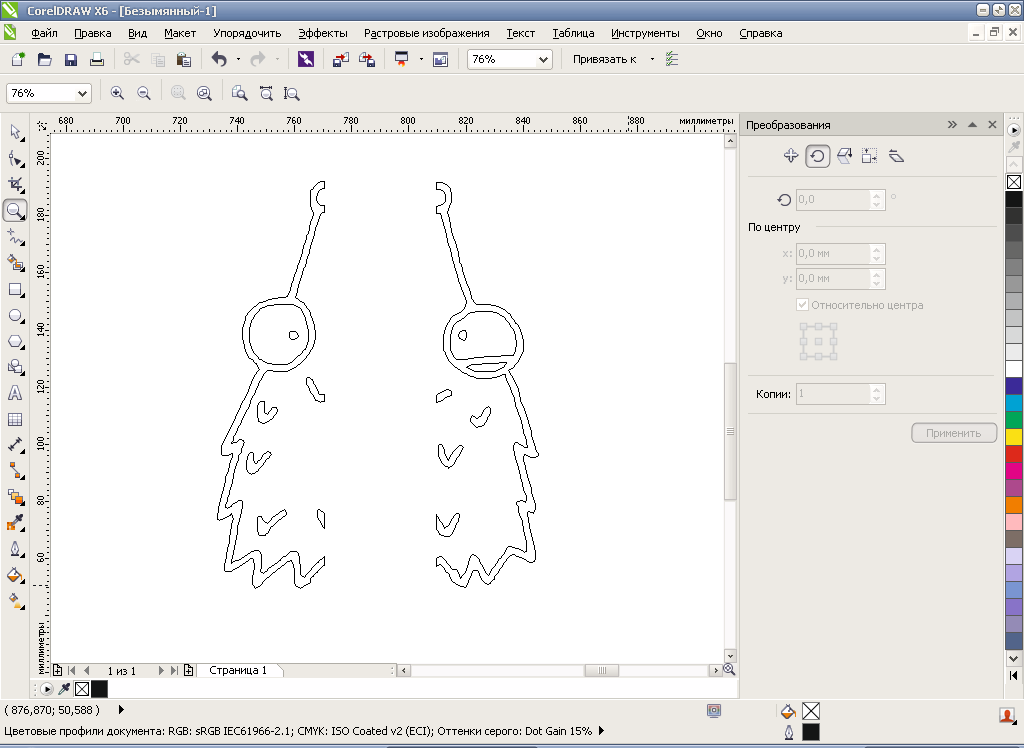The width and height of the screenshot is (1024, 748).
Task: Expand color profile status bar arrow
Action: click(x=601, y=731)
